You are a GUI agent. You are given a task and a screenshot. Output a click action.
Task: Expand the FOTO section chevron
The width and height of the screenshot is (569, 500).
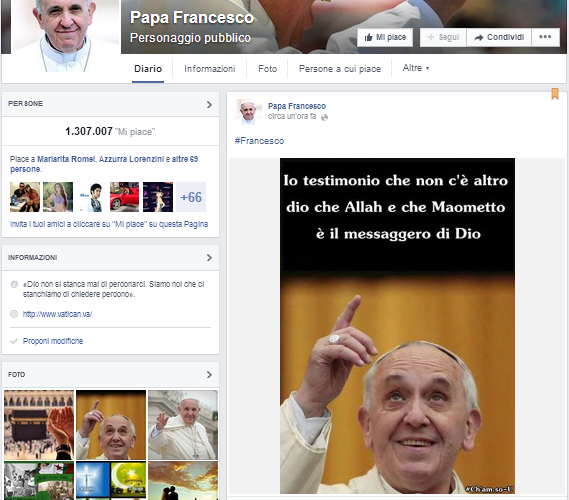tap(209, 374)
